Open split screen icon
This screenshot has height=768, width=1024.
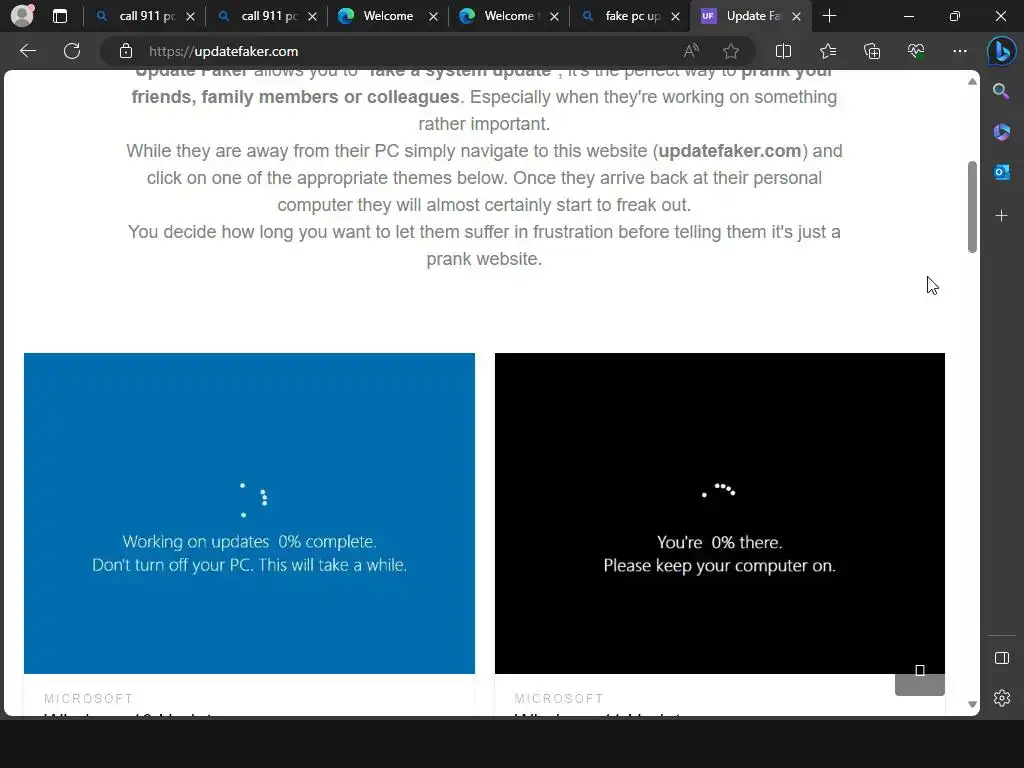[783, 51]
